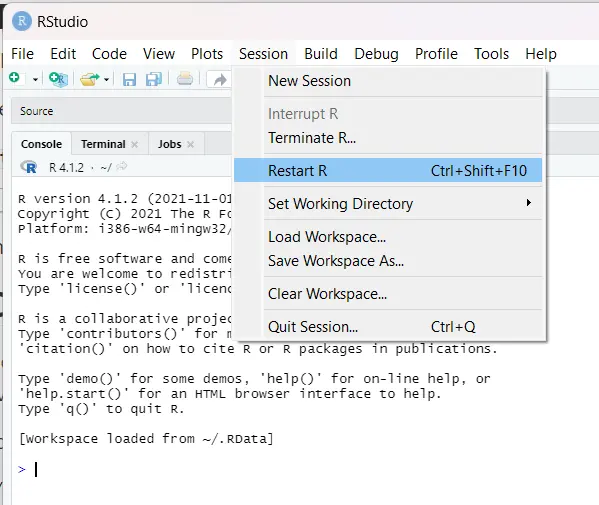Click the Source pane header label
Image resolution: width=599 pixels, height=505 pixels.
(37, 111)
